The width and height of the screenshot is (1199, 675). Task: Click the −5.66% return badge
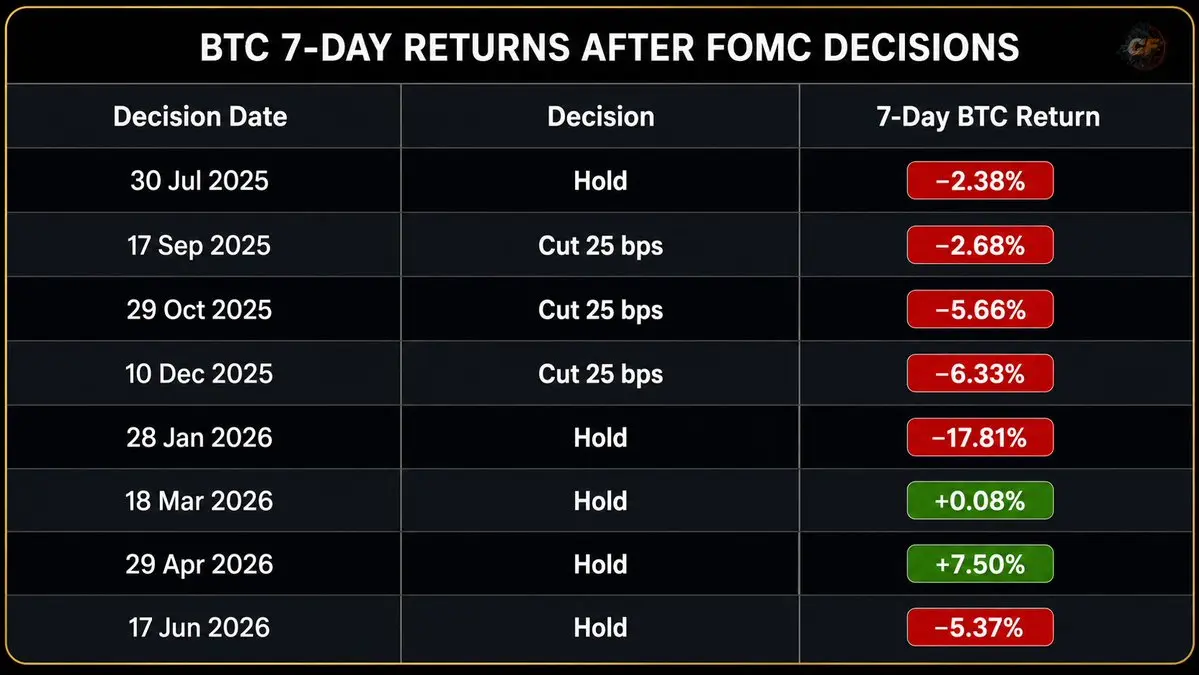click(x=980, y=309)
